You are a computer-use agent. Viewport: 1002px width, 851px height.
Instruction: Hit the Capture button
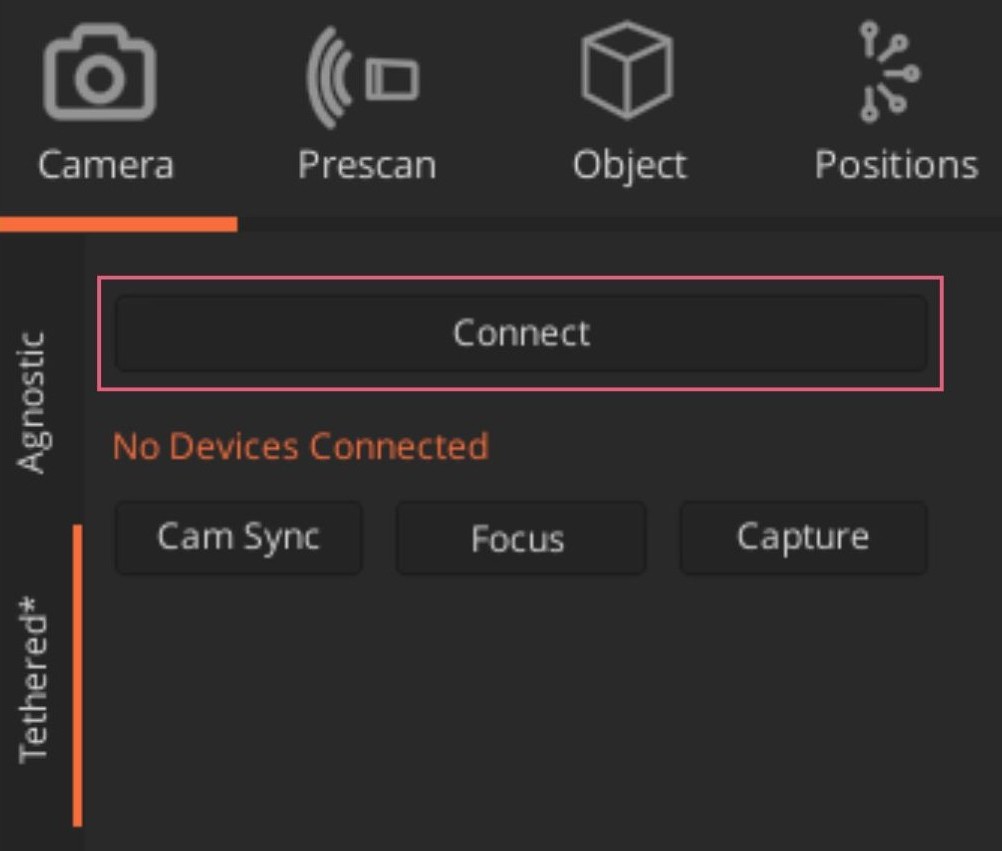tap(803, 538)
